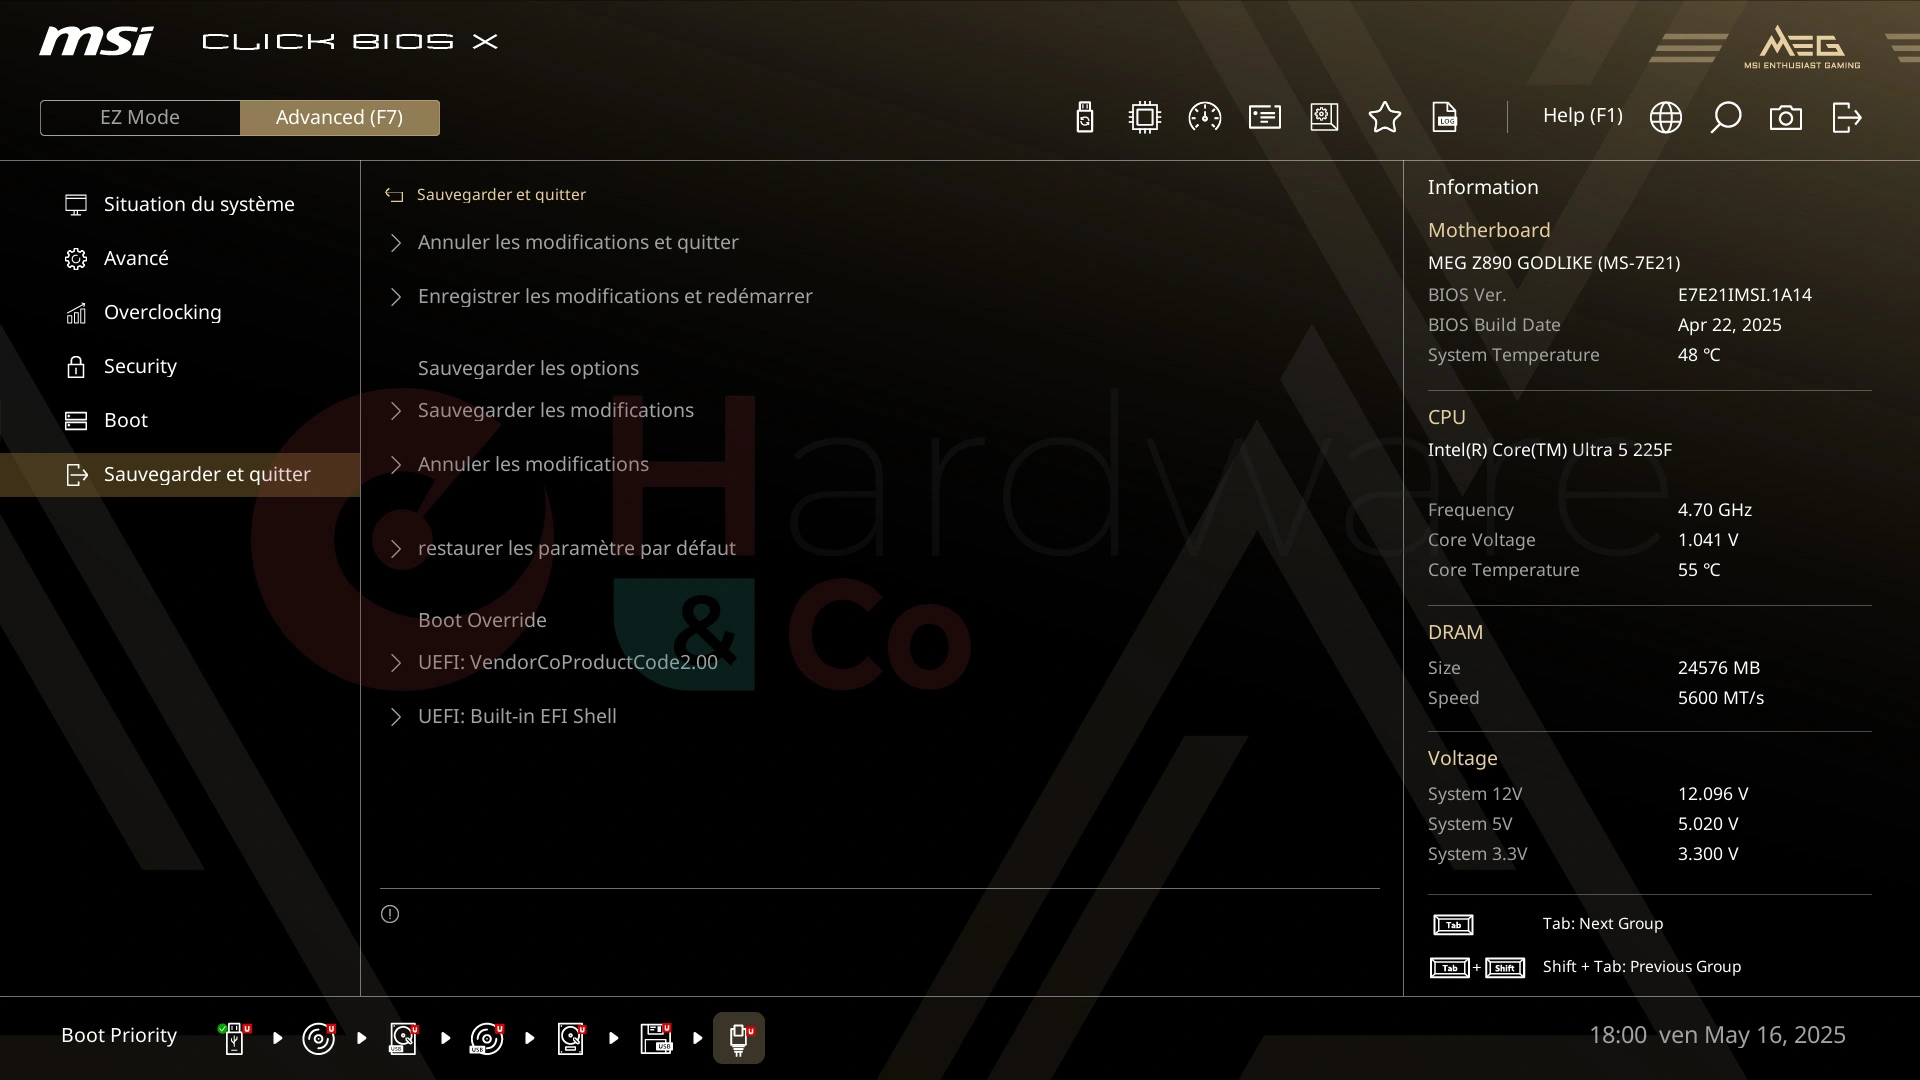Screen dimensions: 1920x1080
Task: Click the System 12V value 12.096 V
Action: [x=1712, y=794]
